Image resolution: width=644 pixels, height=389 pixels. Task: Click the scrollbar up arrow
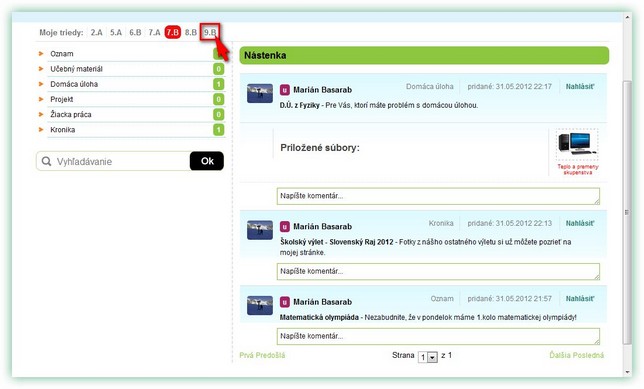tap(627, 17)
